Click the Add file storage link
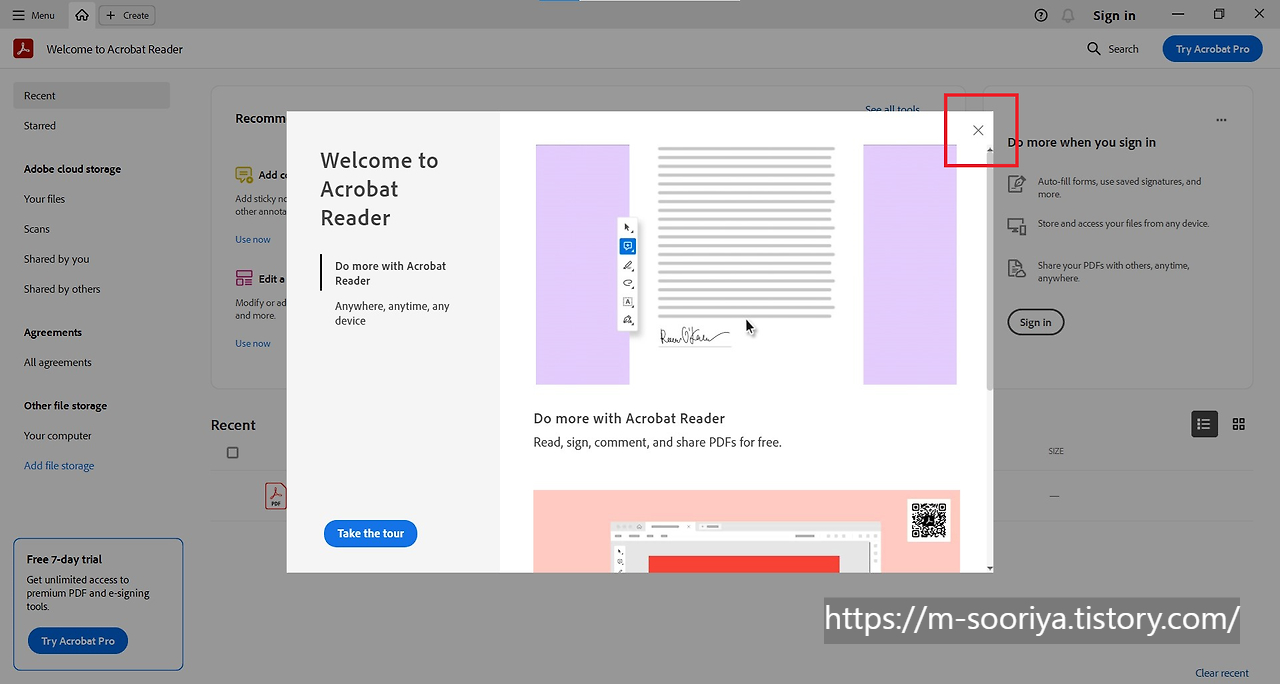The image size is (1280, 684). click(59, 466)
